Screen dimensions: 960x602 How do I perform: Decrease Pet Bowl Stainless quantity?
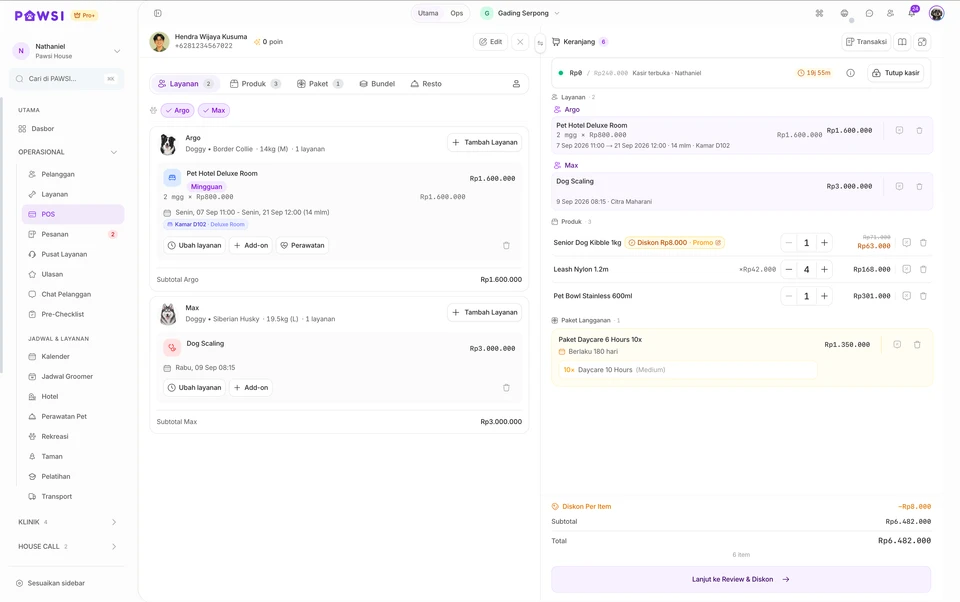click(x=789, y=296)
